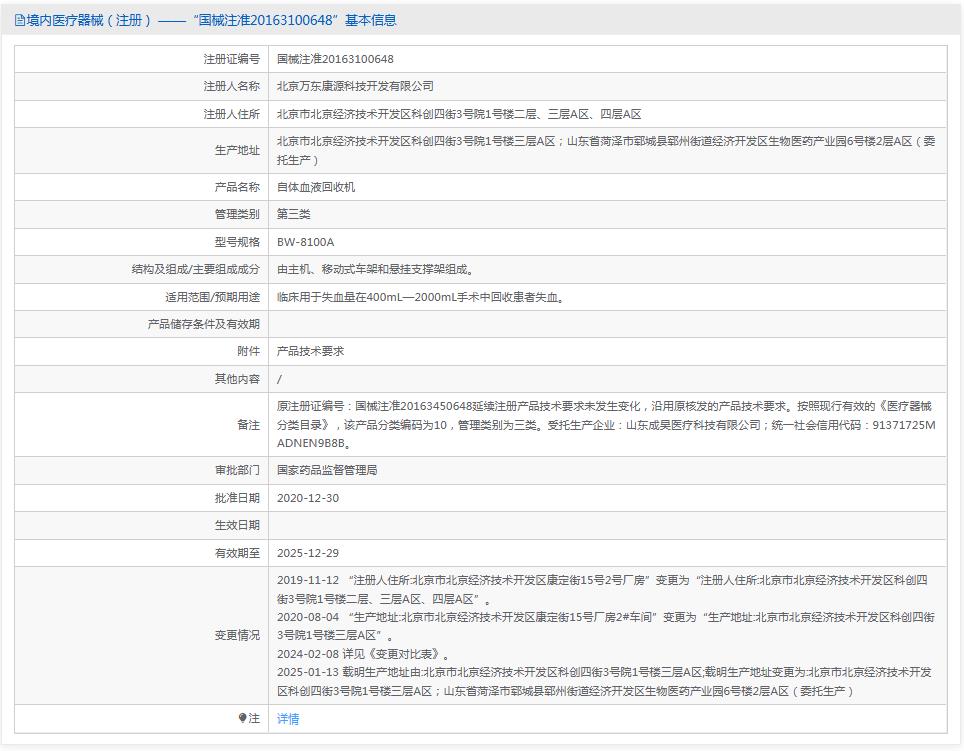Click the 注册人住所 label

tap(232, 114)
